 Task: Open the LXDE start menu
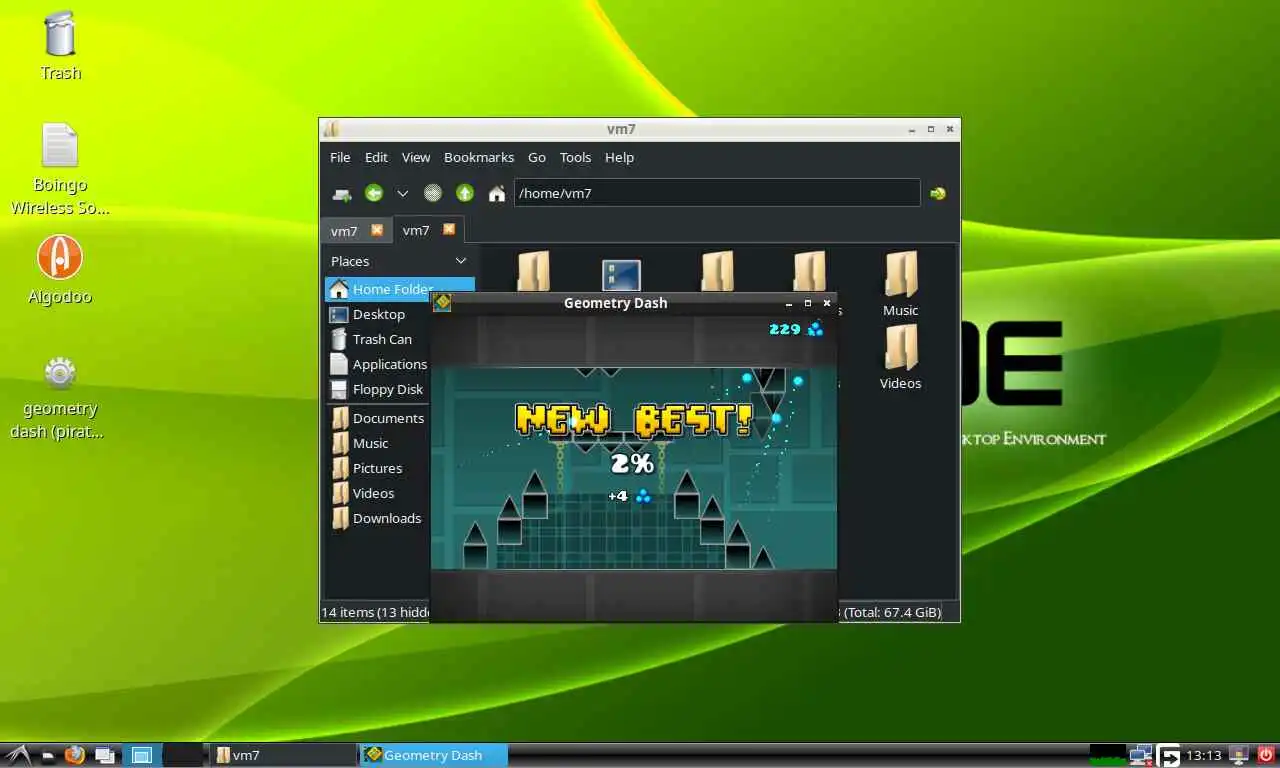coord(17,755)
